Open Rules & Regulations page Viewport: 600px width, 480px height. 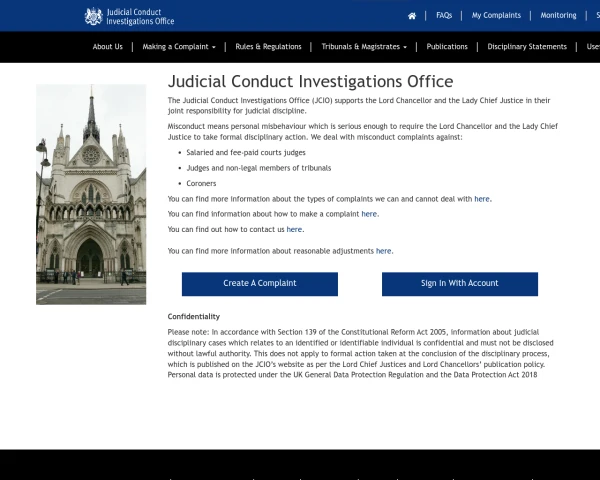point(268,47)
